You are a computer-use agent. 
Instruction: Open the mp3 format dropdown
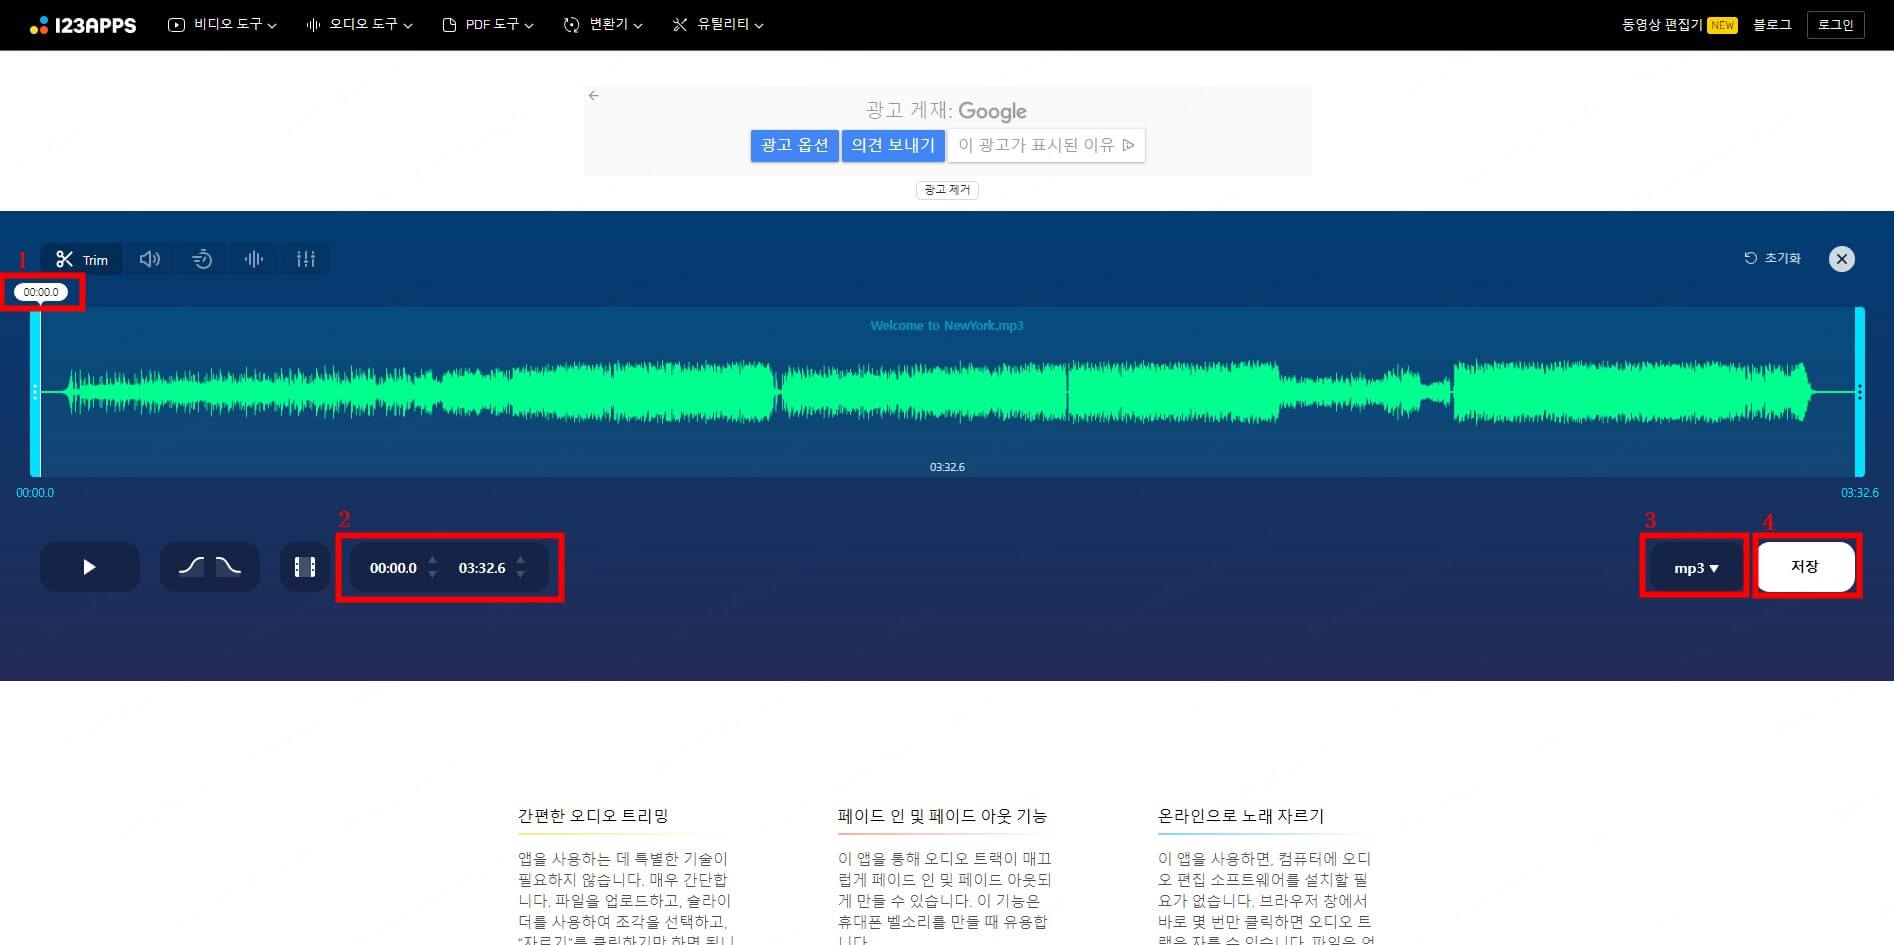coord(1696,568)
